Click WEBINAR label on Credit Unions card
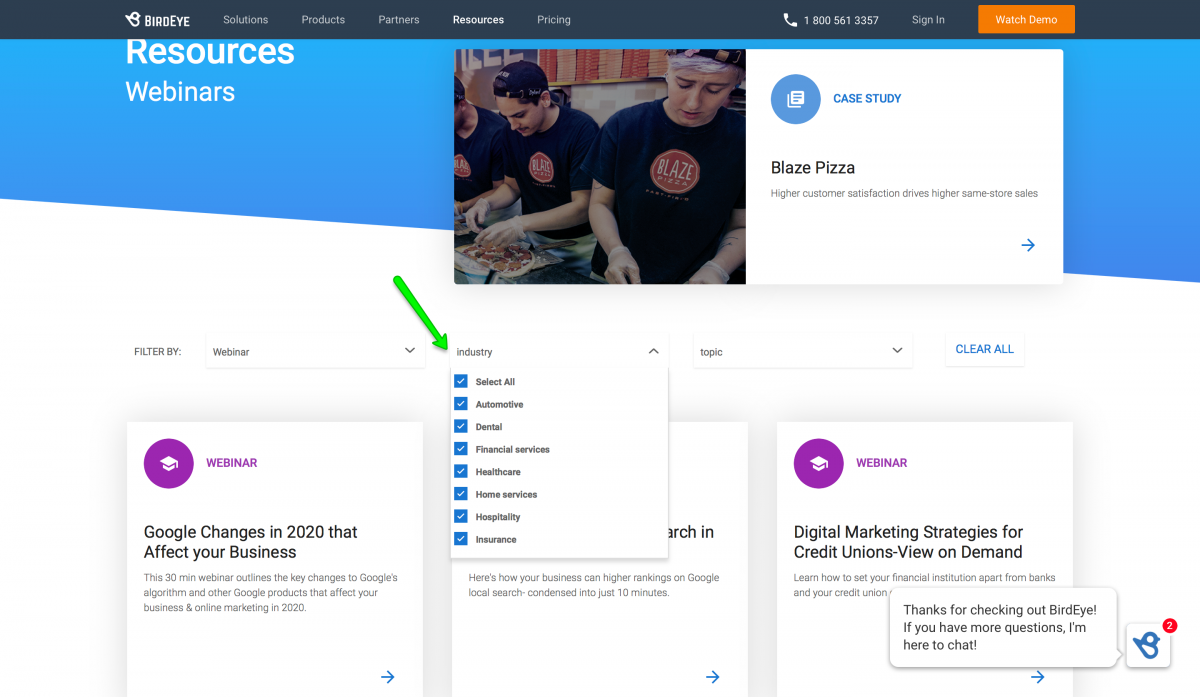 (882, 463)
